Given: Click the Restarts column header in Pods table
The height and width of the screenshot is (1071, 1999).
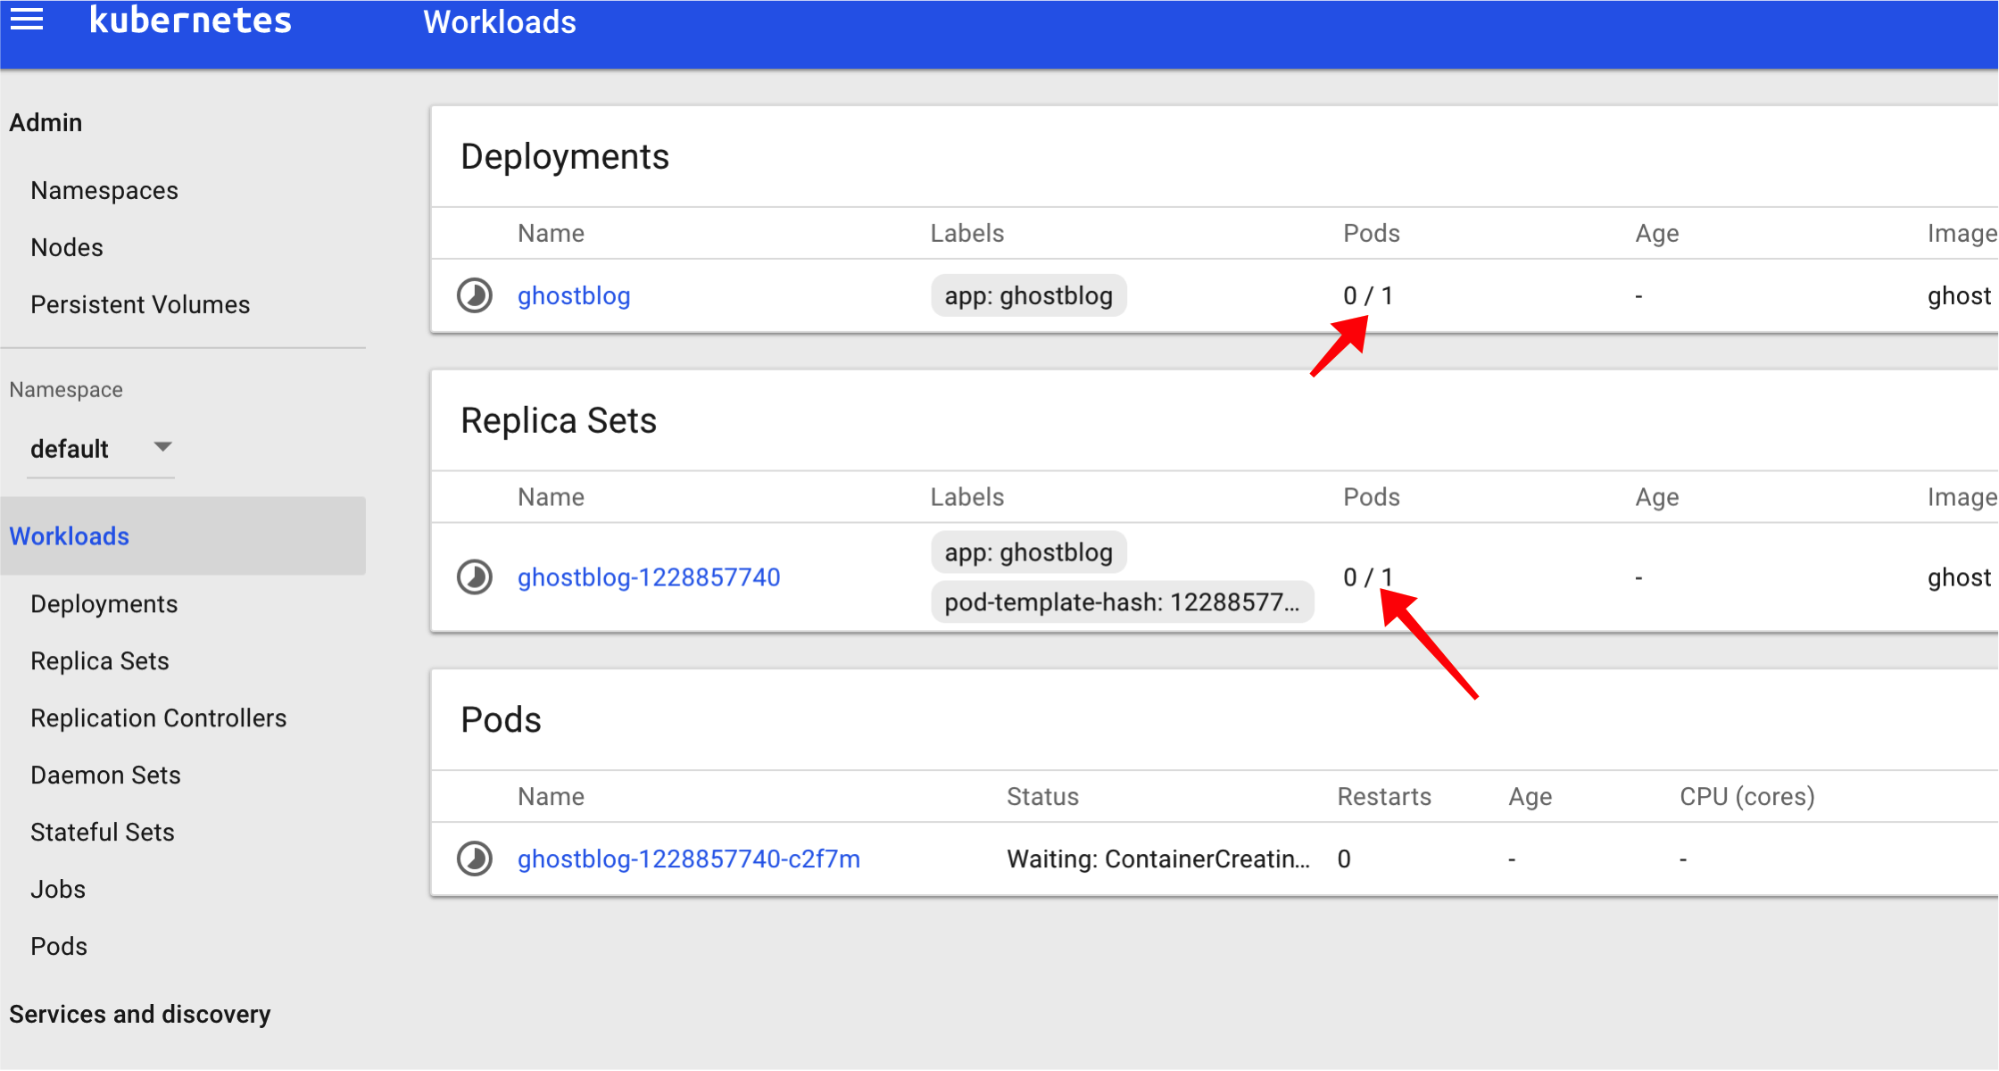Looking at the screenshot, I should 1384,797.
